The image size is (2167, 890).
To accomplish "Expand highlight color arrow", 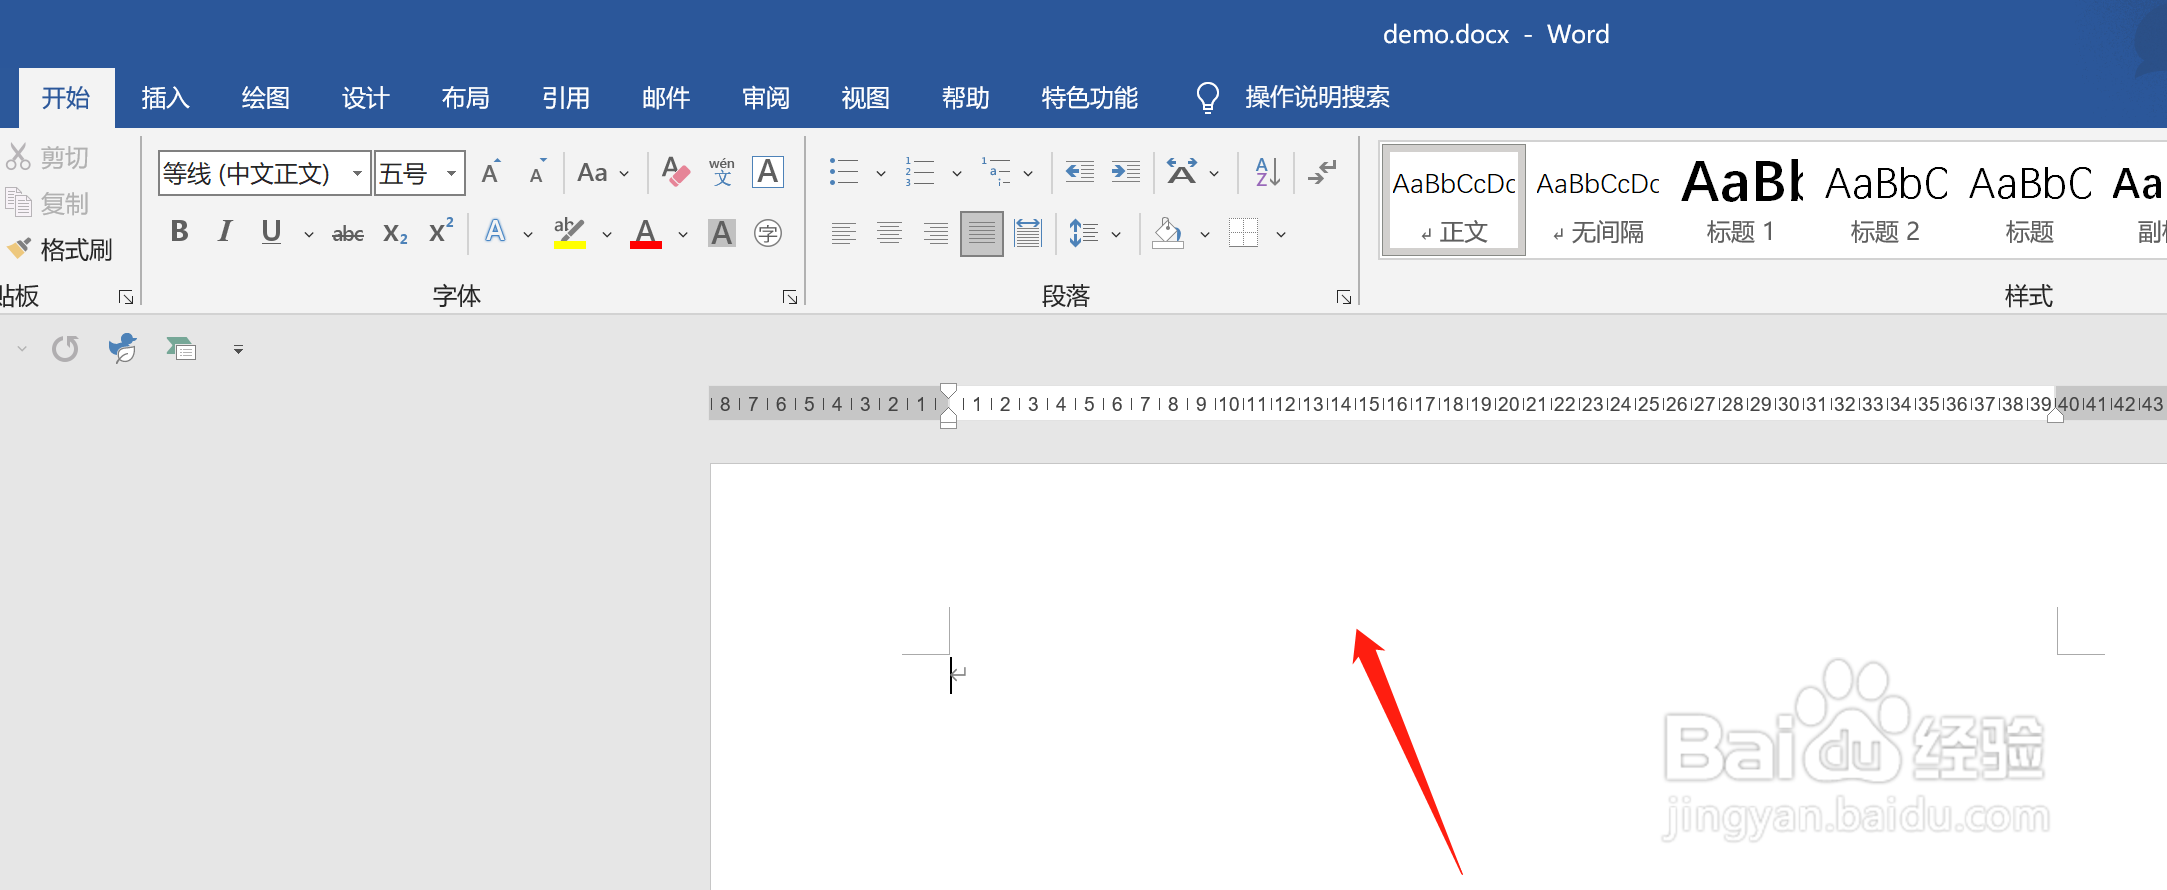I will (607, 235).
